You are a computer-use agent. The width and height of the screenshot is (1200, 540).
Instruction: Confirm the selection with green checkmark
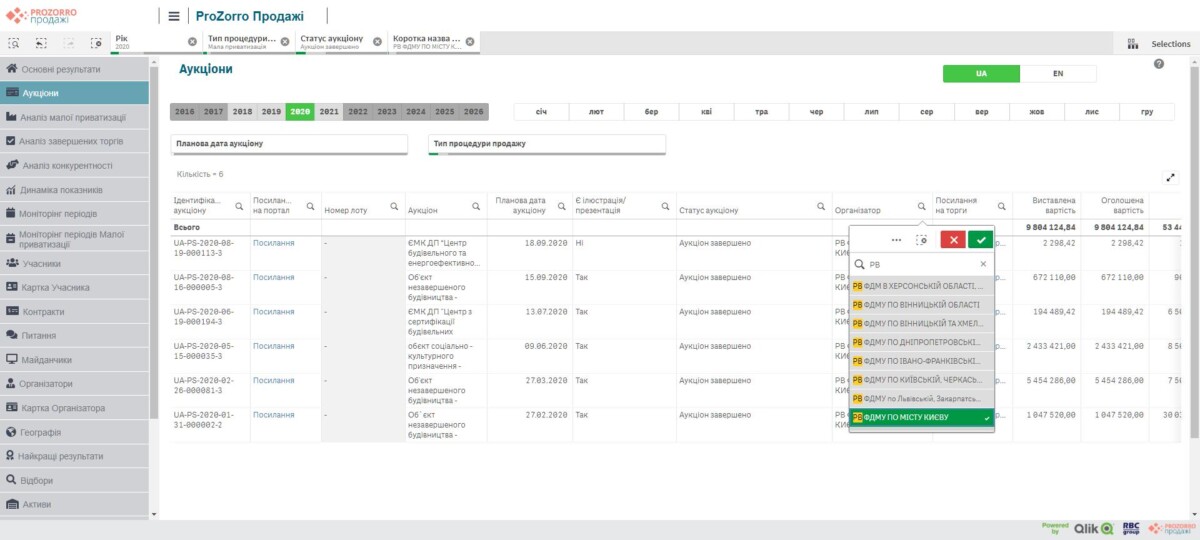(980, 239)
